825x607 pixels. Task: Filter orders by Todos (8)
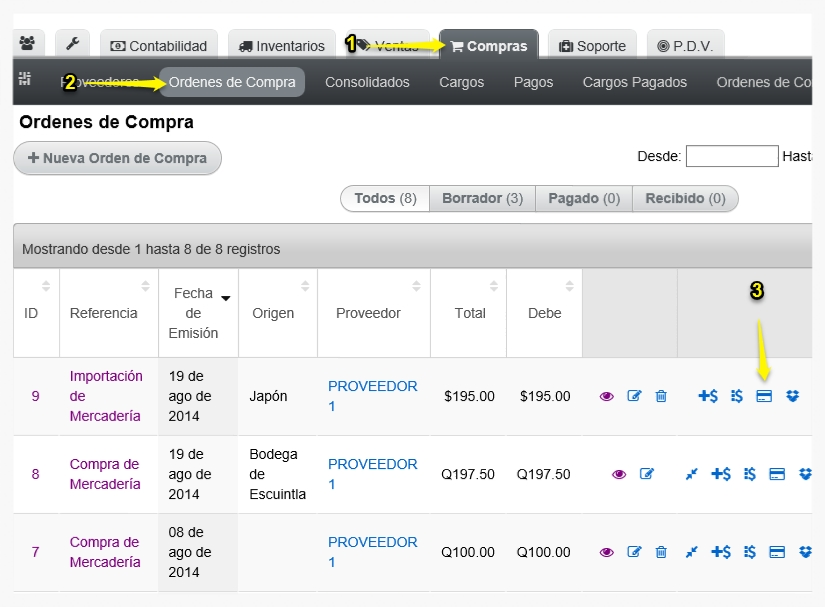(385, 198)
